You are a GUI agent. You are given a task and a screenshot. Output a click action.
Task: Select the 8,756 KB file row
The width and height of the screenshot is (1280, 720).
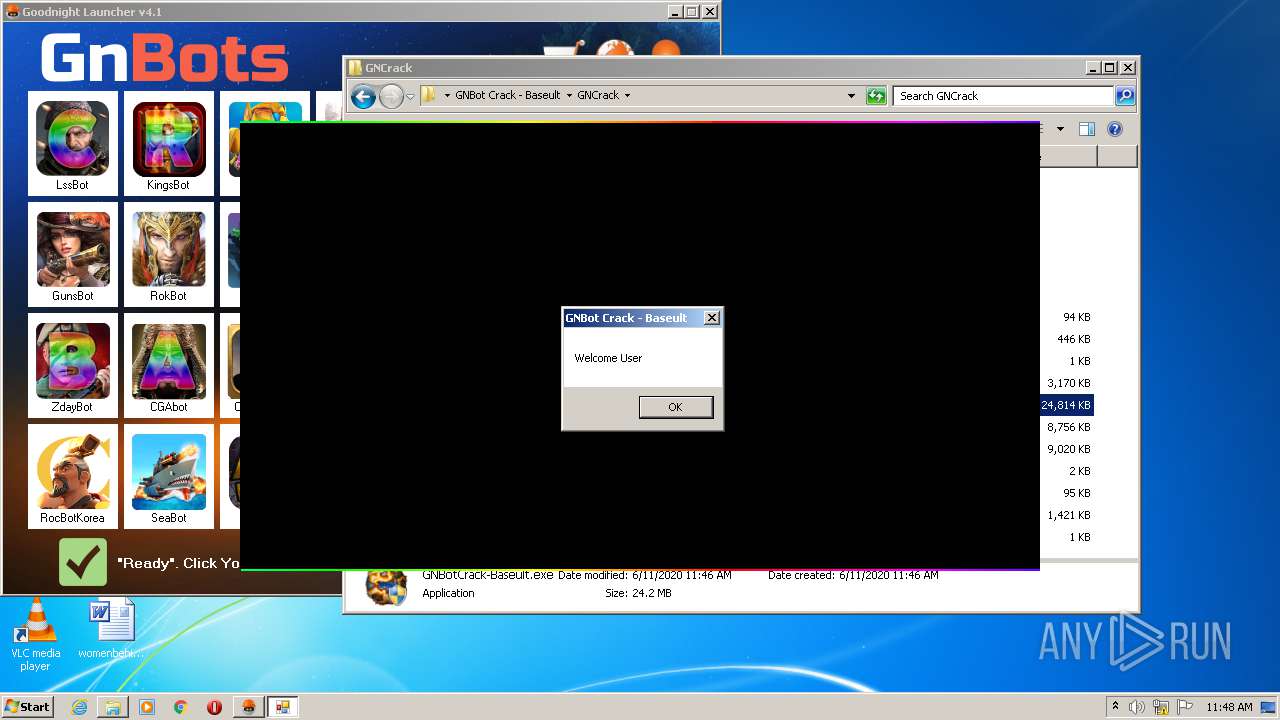pyautogui.click(x=1068, y=427)
